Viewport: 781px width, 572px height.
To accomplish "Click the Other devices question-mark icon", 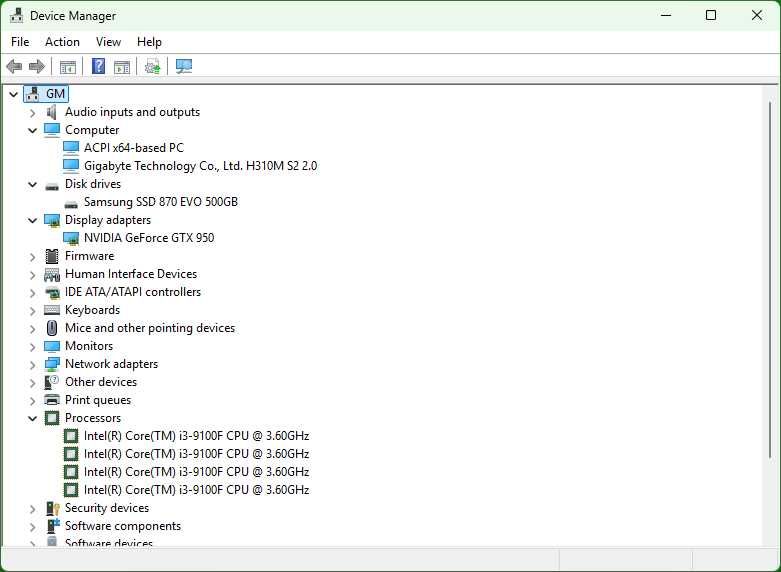I will tap(52, 382).
